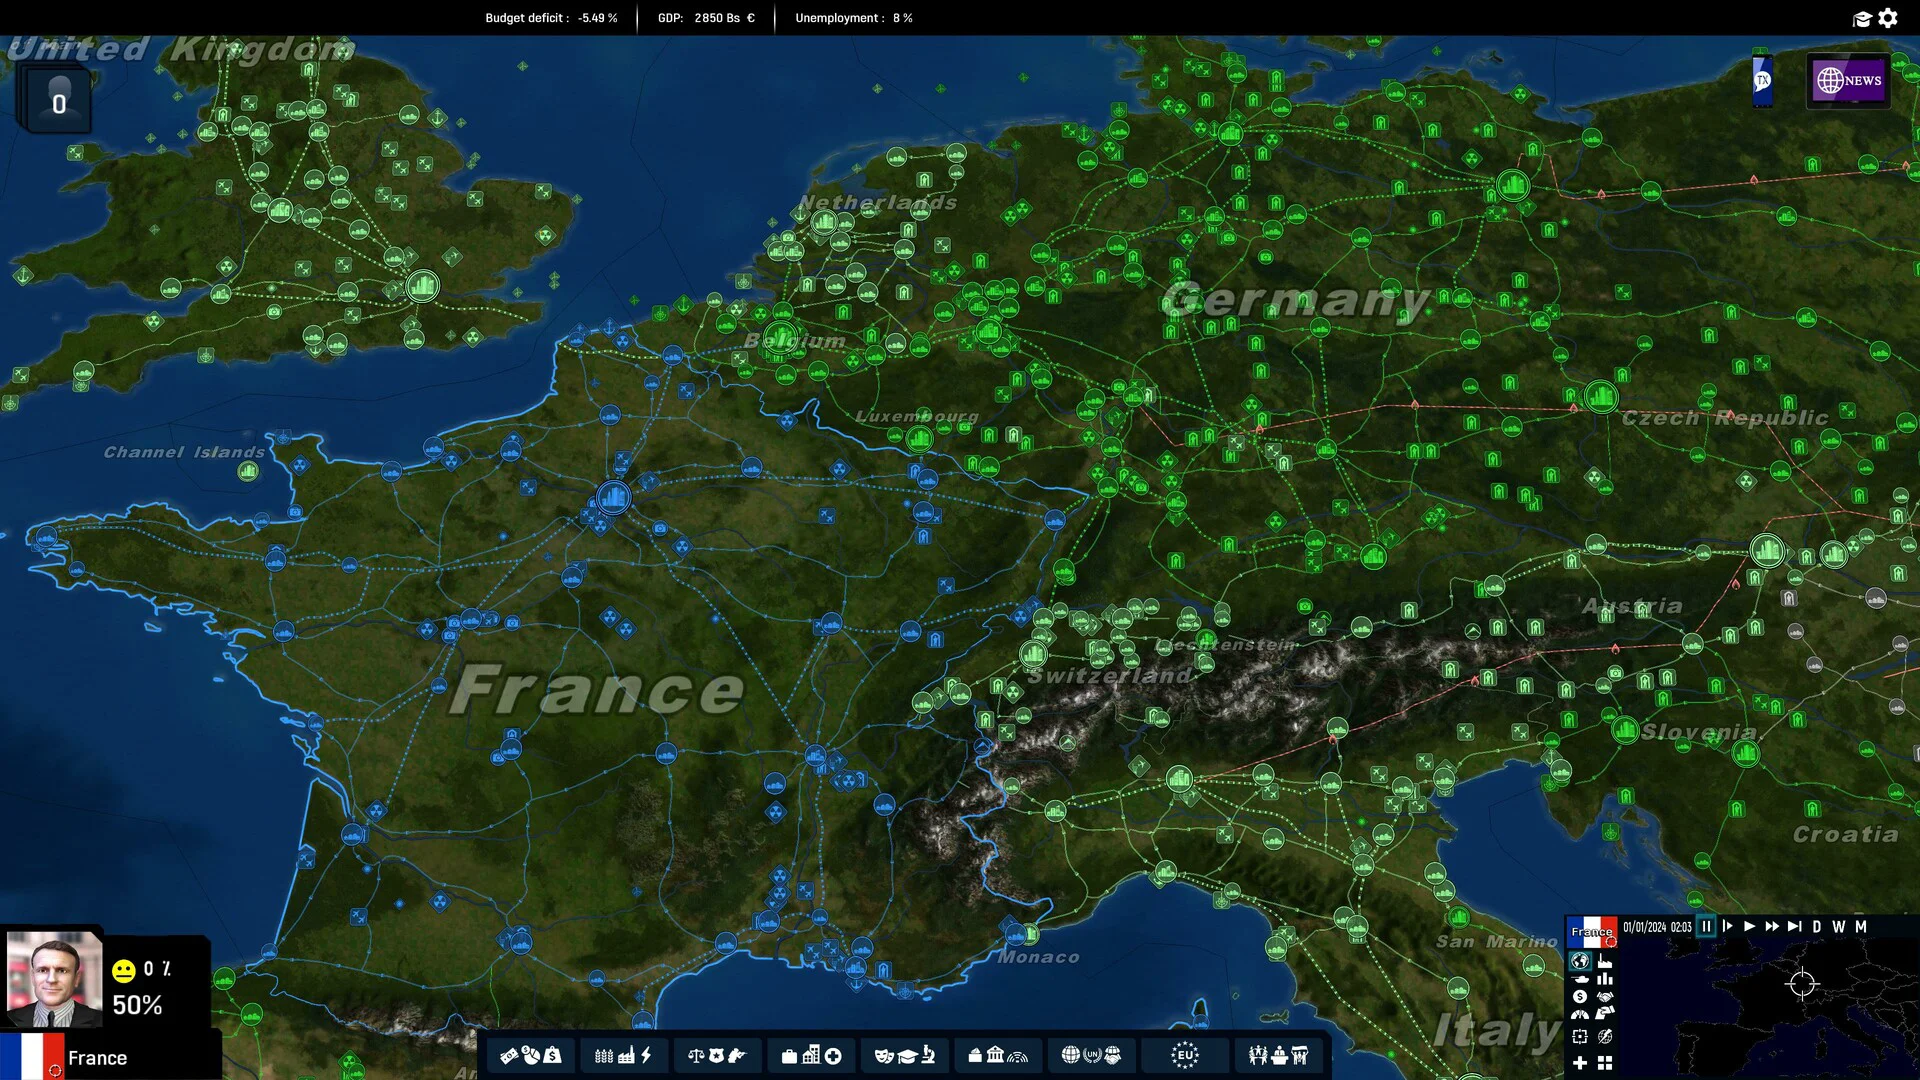Open the culture and education masks icon
Image resolution: width=1920 pixels, height=1080 pixels.
(904, 1055)
